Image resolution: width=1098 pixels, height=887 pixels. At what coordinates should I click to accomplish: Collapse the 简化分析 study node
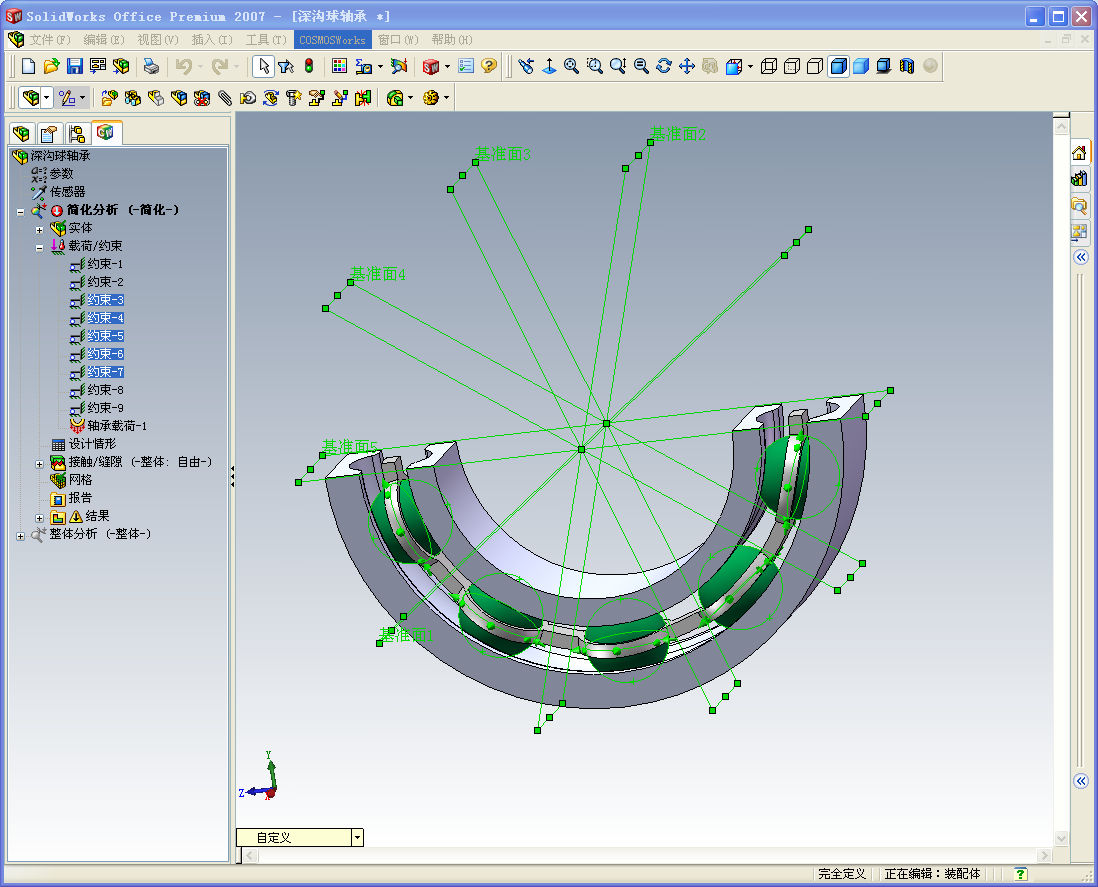20,211
